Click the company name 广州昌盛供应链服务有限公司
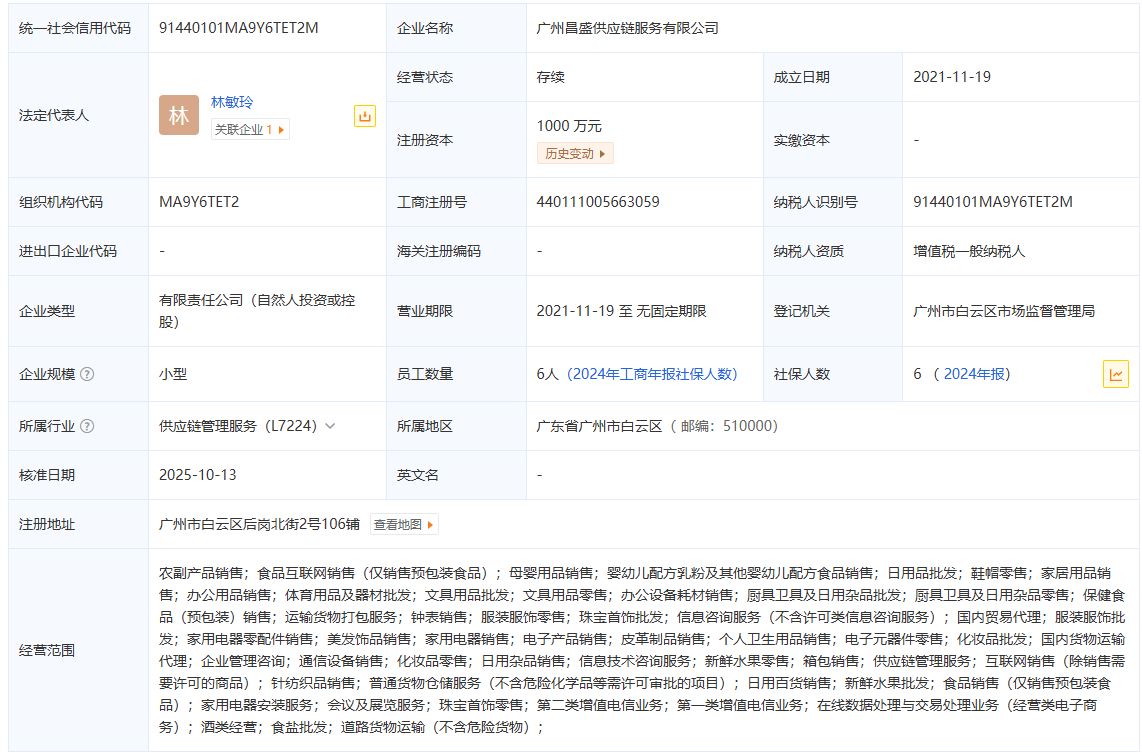 628,28
